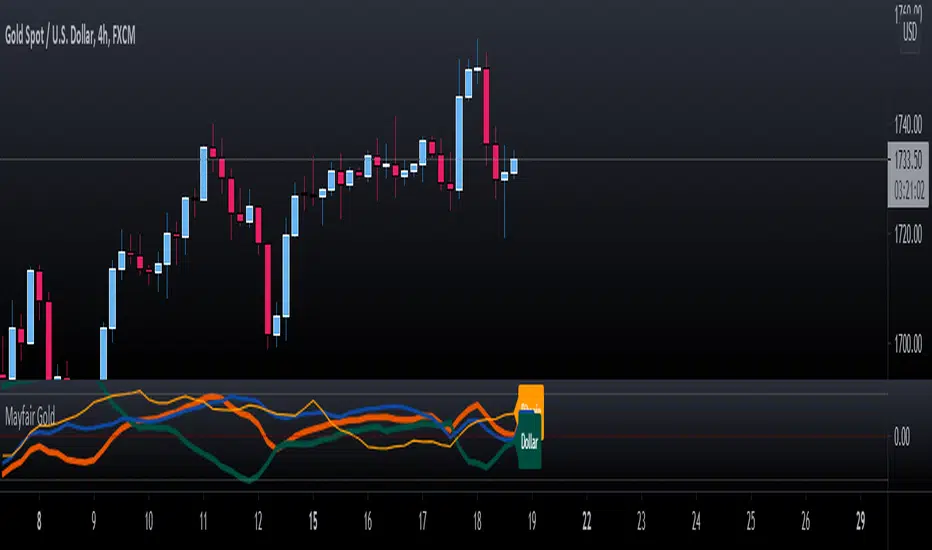Click the date label 11 on time axis

pyautogui.click(x=203, y=521)
